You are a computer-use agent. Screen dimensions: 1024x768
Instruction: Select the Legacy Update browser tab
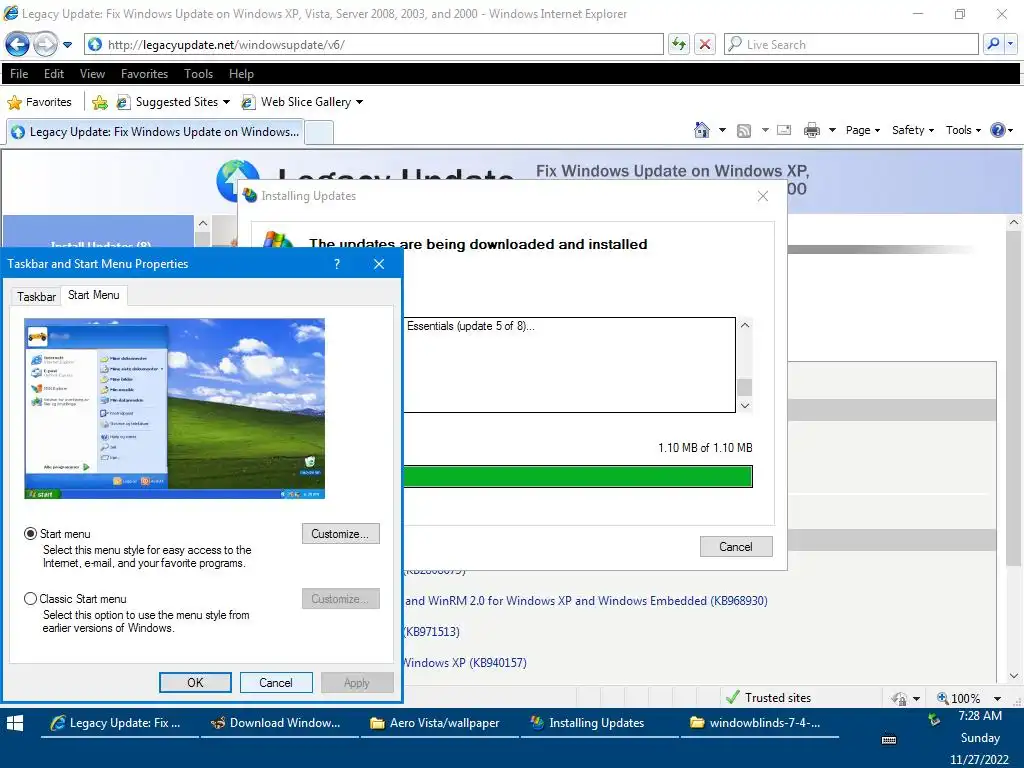[155, 131]
